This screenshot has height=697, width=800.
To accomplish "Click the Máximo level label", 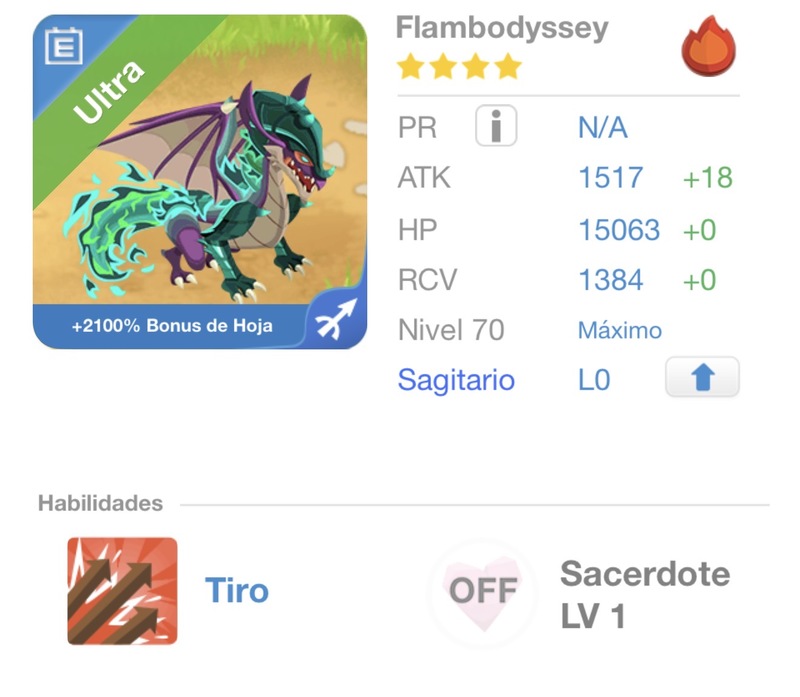I will (x=620, y=330).
